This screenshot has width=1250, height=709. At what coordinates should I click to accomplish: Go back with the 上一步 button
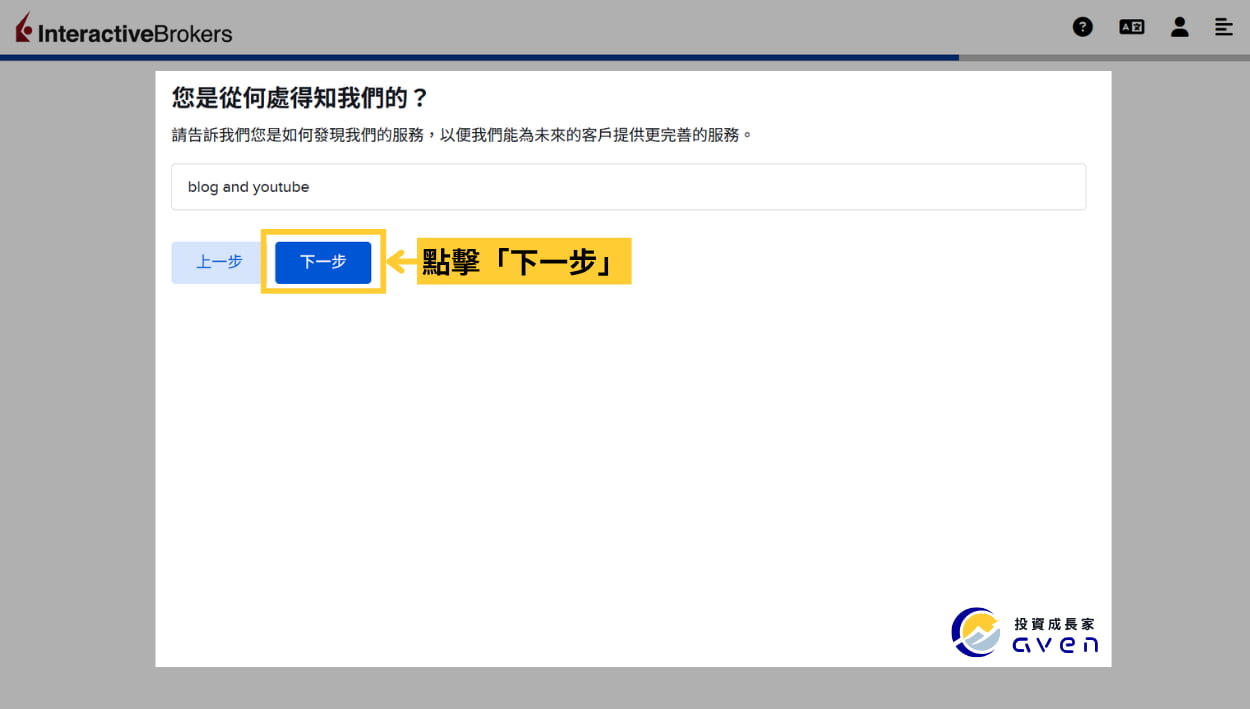pyautogui.click(x=219, y=262)
